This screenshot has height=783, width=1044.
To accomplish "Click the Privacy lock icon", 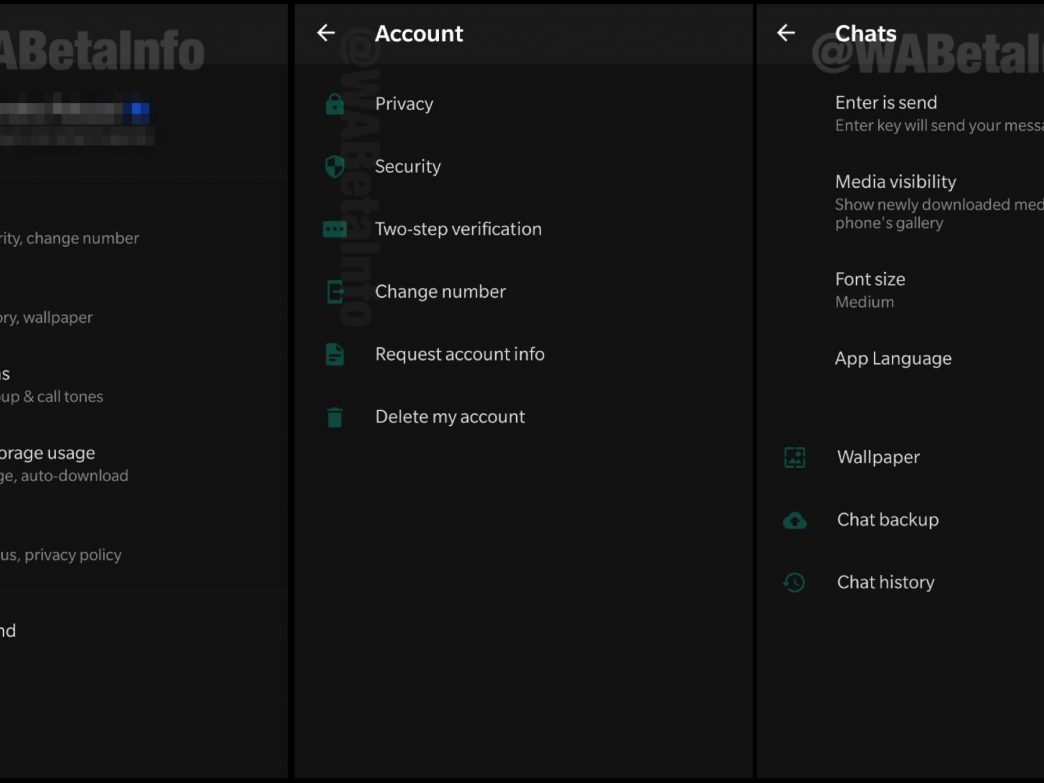I will (335, 104).
